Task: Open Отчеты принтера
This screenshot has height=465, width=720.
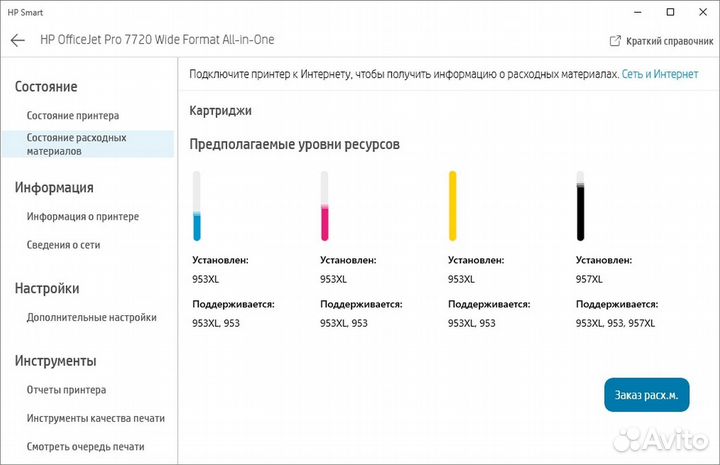Action: point(66,390)
